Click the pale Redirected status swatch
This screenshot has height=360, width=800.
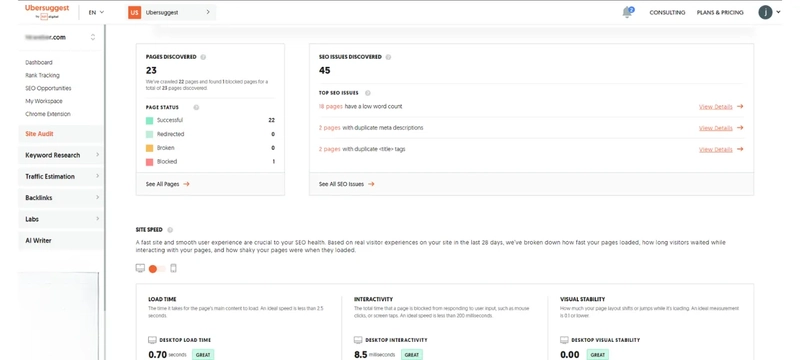pos(149,134)
